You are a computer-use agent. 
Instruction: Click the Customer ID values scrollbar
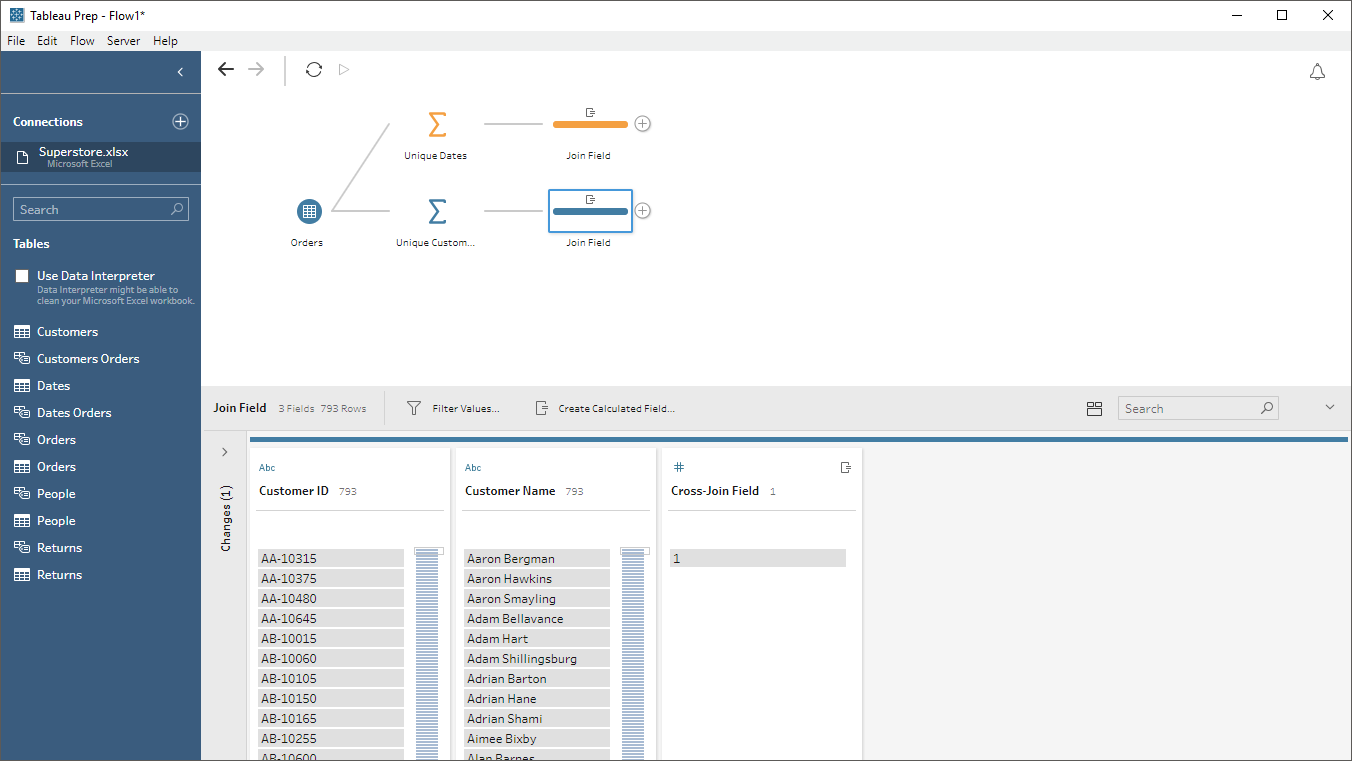click(x=427, y=654)
